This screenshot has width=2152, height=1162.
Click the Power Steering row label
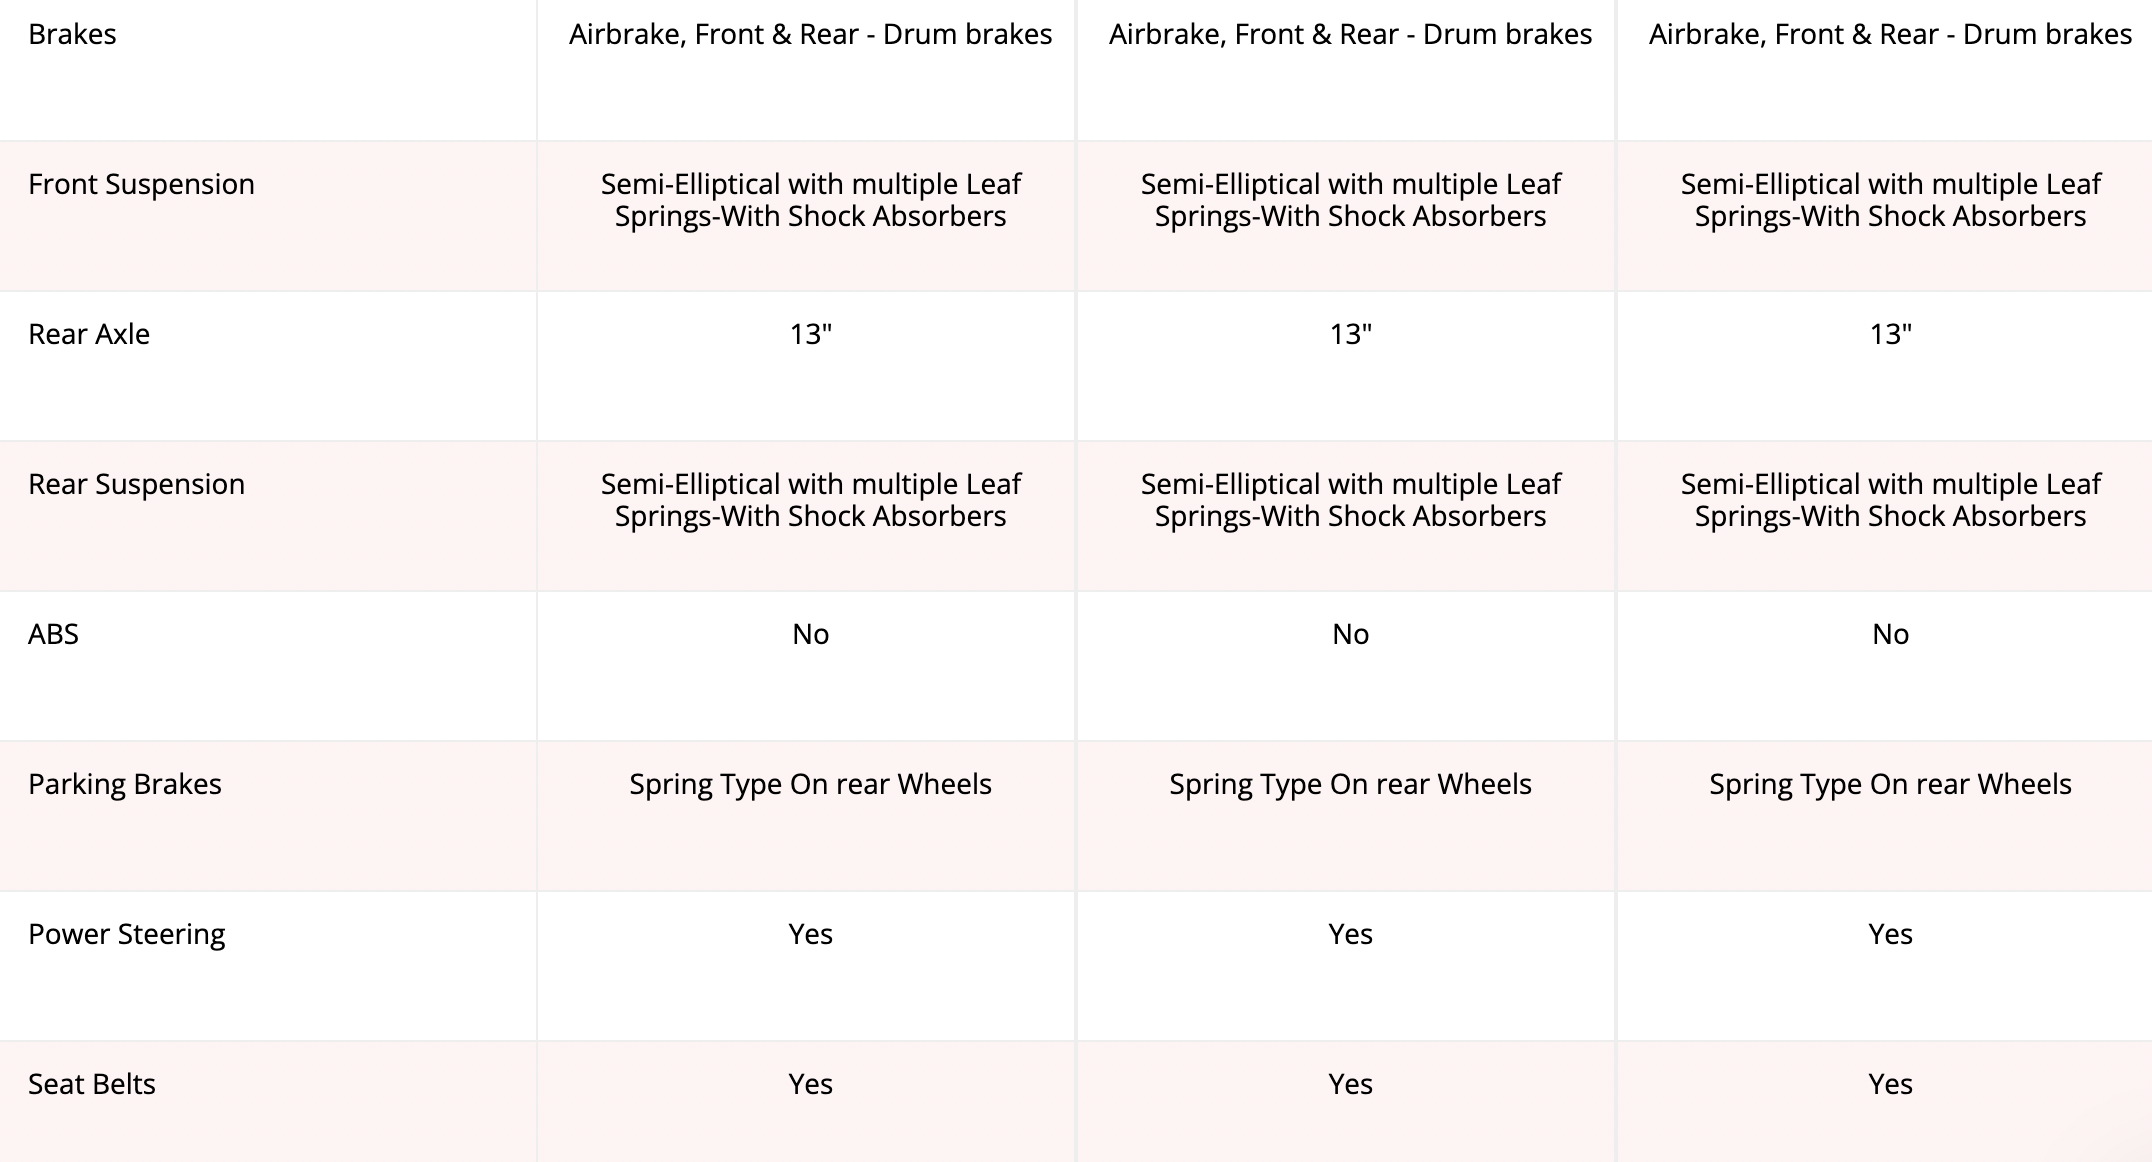(126, 934)
